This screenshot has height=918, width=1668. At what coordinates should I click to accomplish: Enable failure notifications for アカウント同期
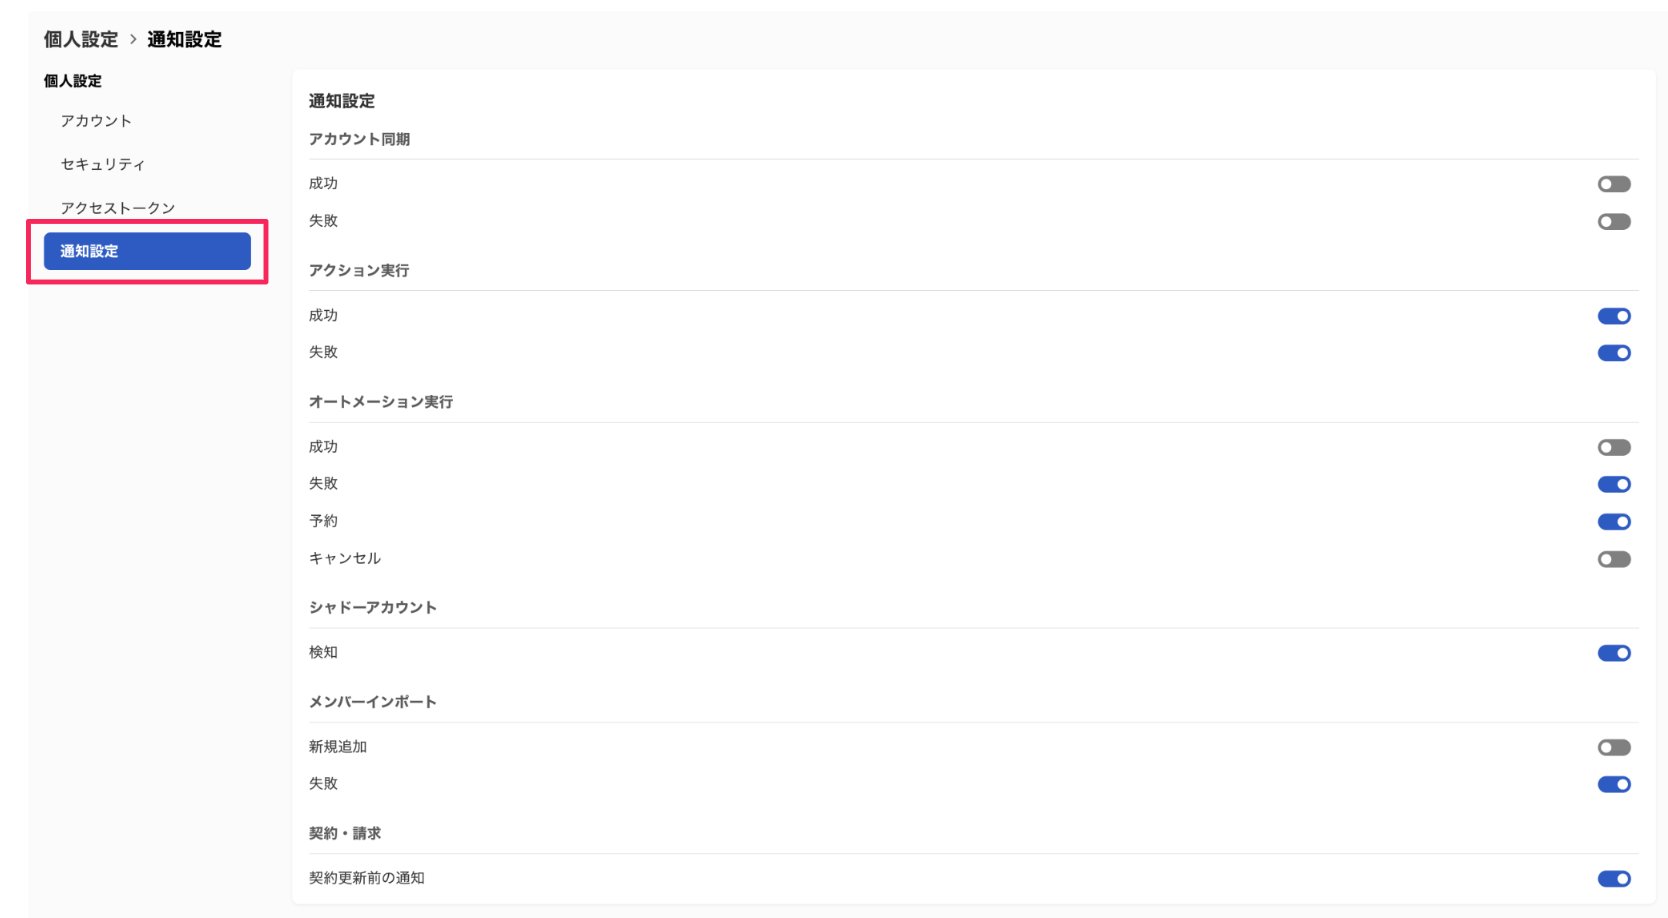click(1614, 221)
